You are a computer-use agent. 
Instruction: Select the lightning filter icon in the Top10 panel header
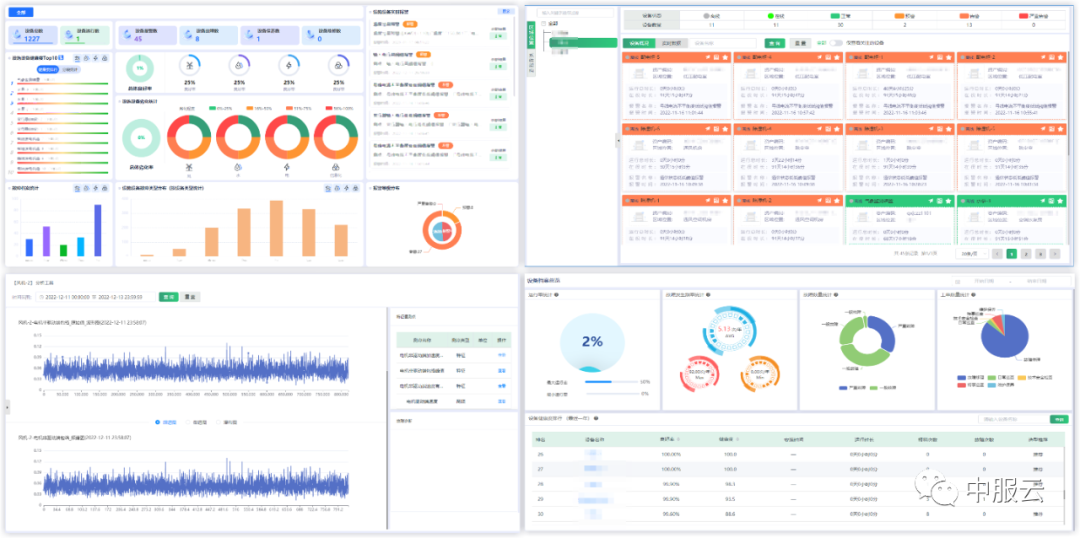click(x=96, y=59)
